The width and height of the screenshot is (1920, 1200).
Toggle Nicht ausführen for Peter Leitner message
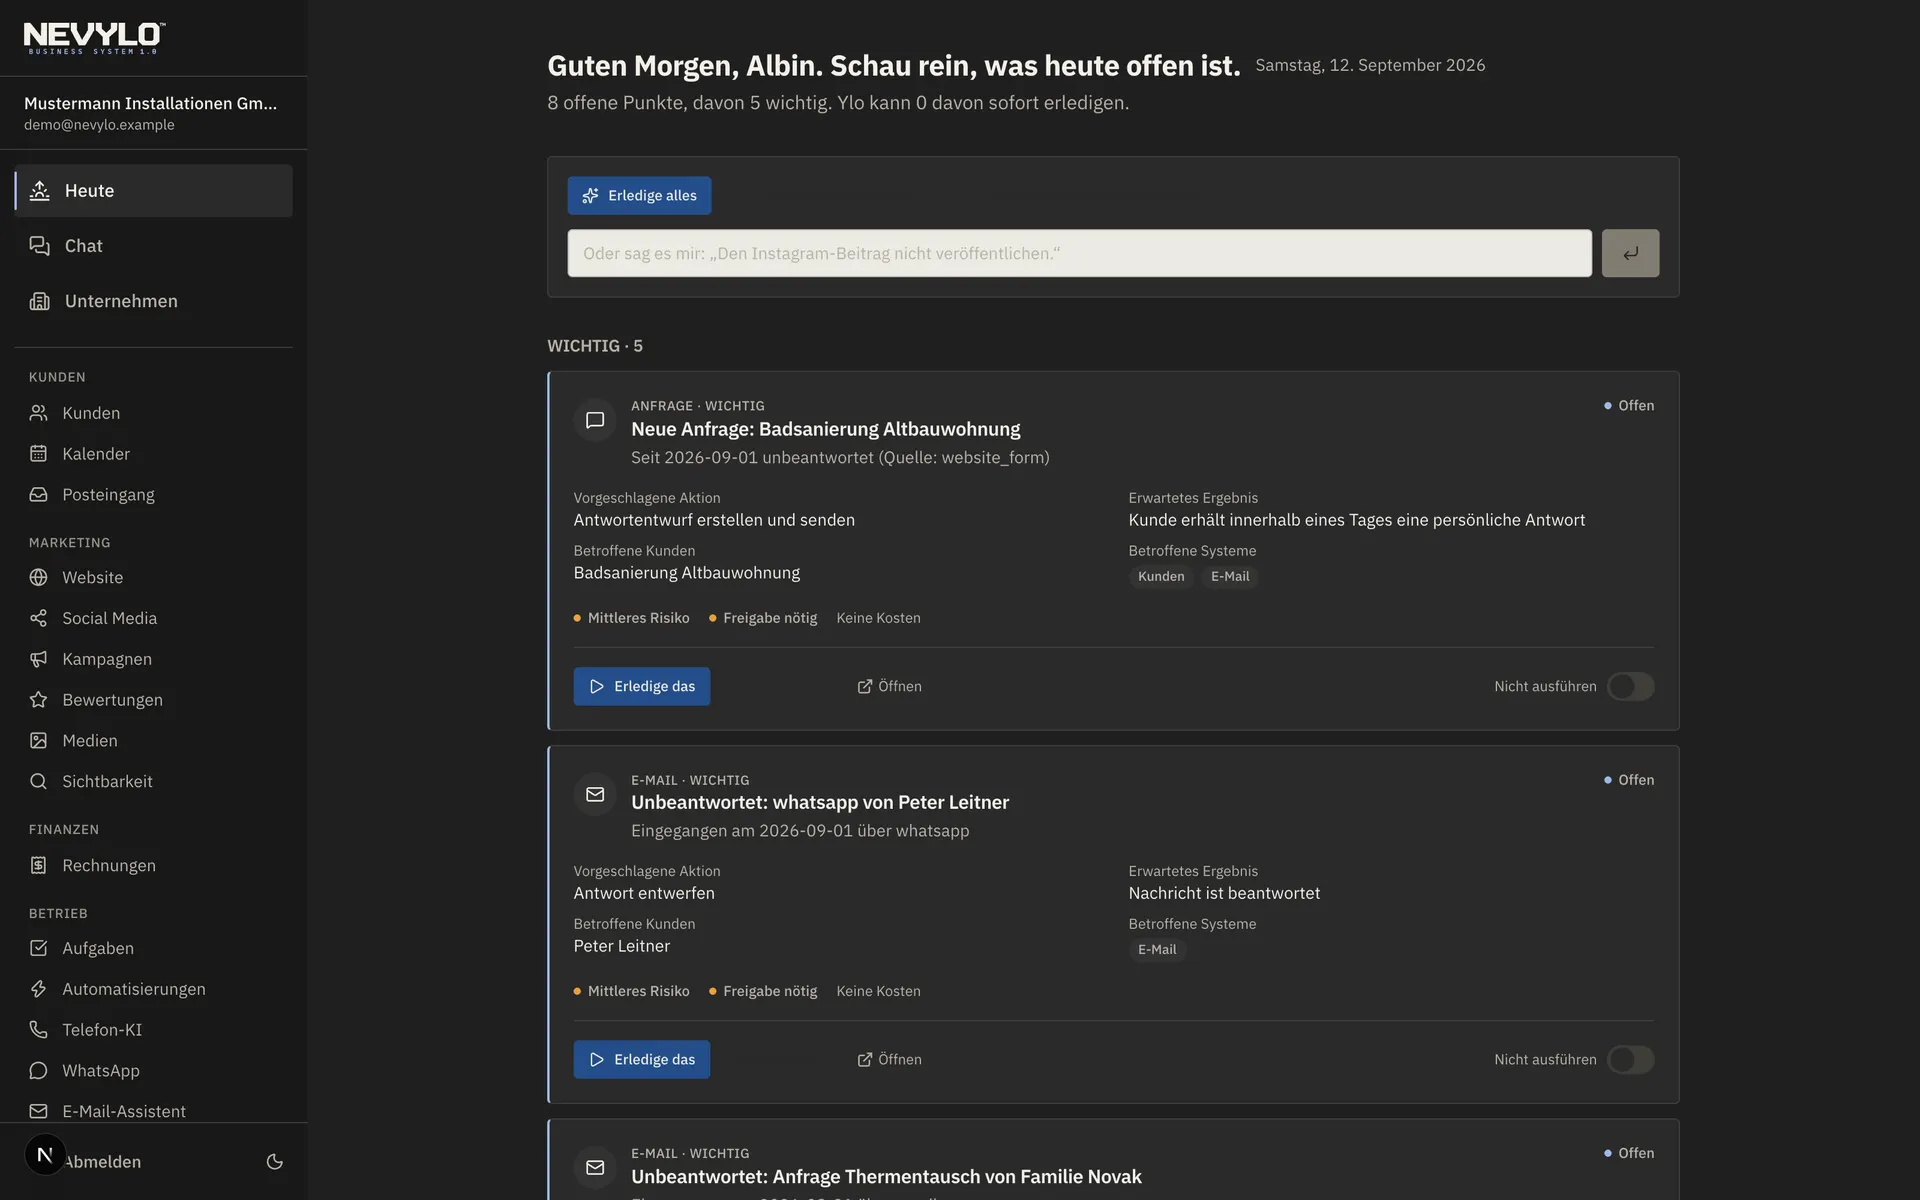[x=1630, y=1059]
